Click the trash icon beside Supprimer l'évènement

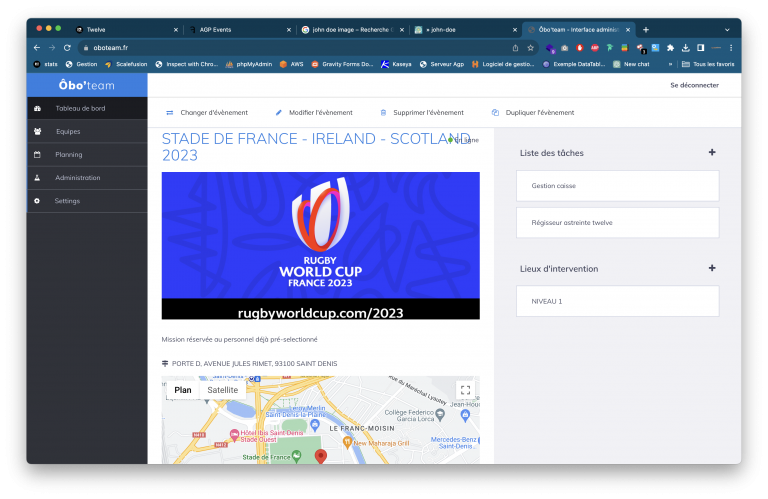pos(383,113)
